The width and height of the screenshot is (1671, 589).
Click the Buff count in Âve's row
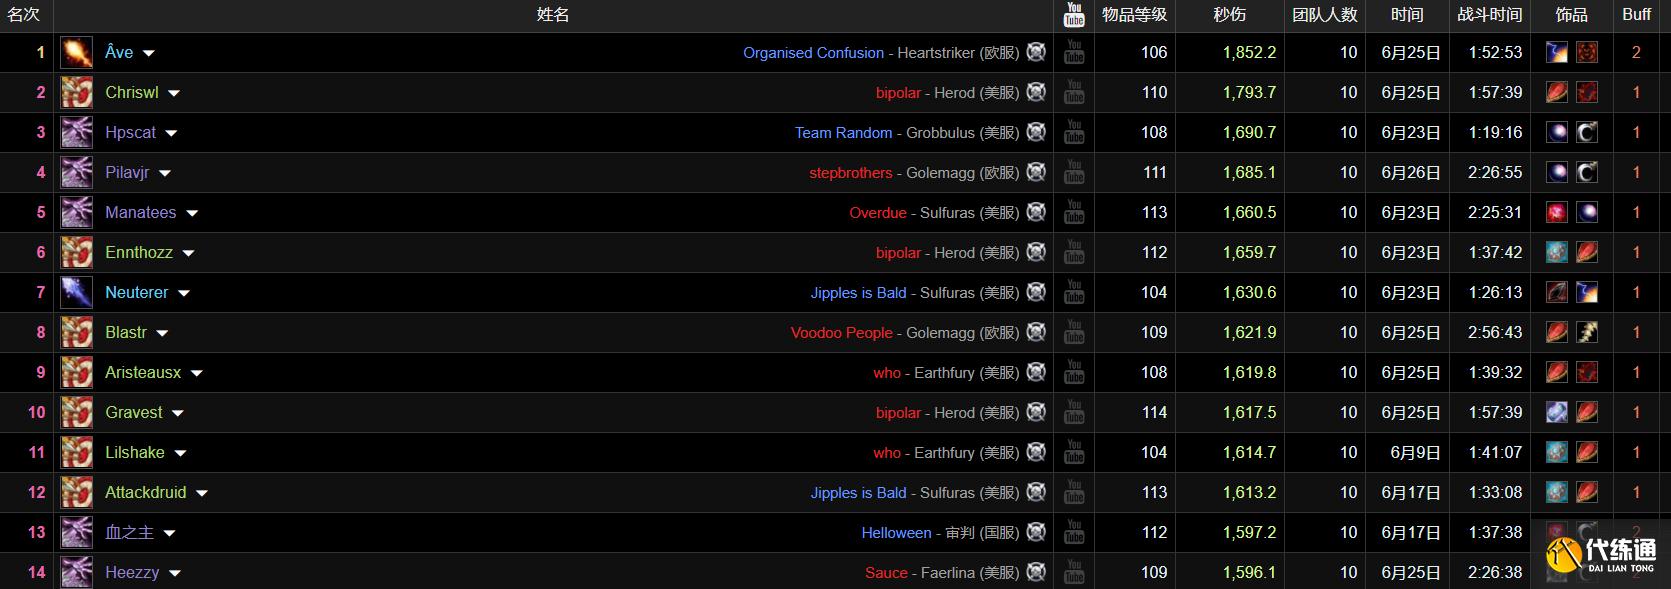pos(1636,52)
